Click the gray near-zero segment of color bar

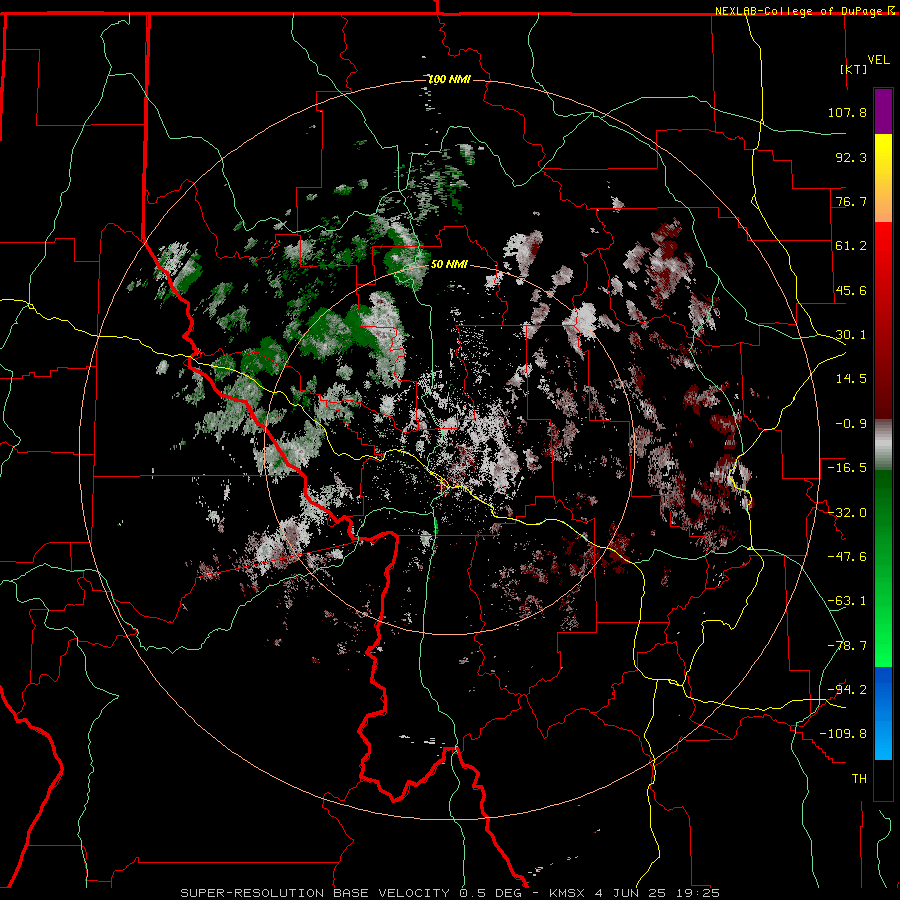[883, 445]
